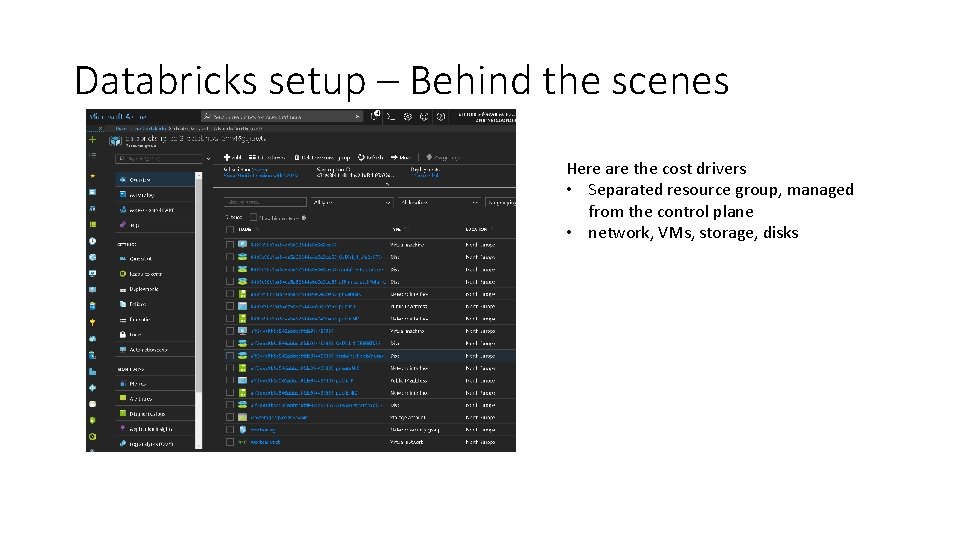This screenshot has height=540, width=960.
Task: Click Delete resource group in toolbar
Action: click(322, 157)
